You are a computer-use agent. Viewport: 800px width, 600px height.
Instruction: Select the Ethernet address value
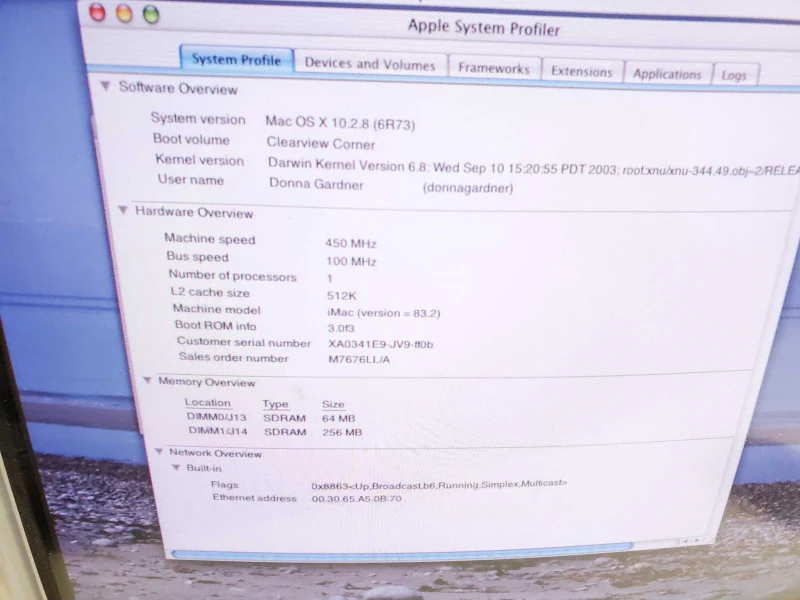point(356,498)
